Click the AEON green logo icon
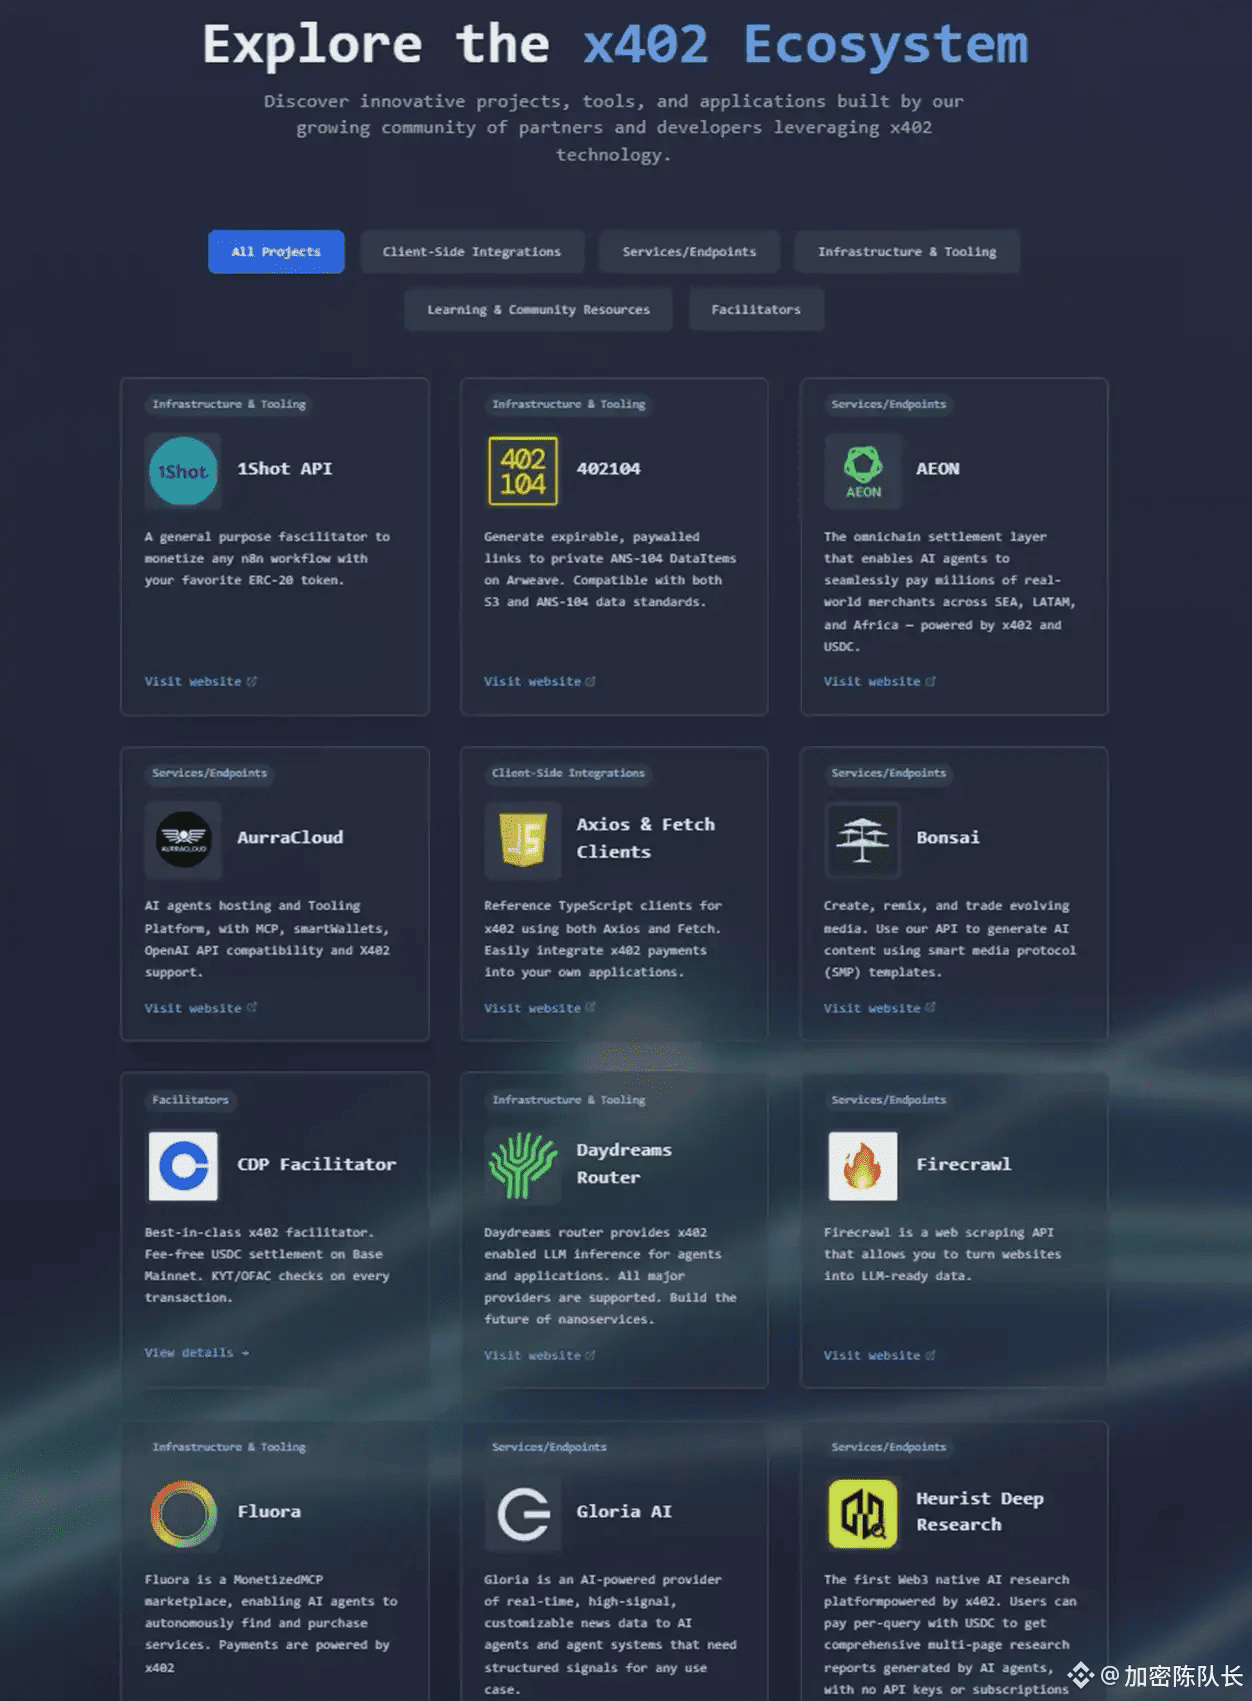 pos(863,471)
